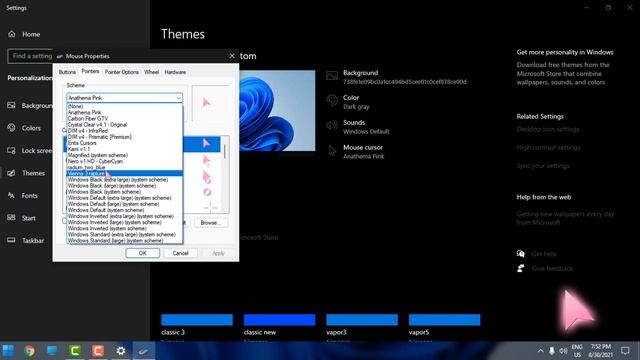This screenshot has height=360, width=640.
Task: Click the Get help icon
Action: coord(520,254)
